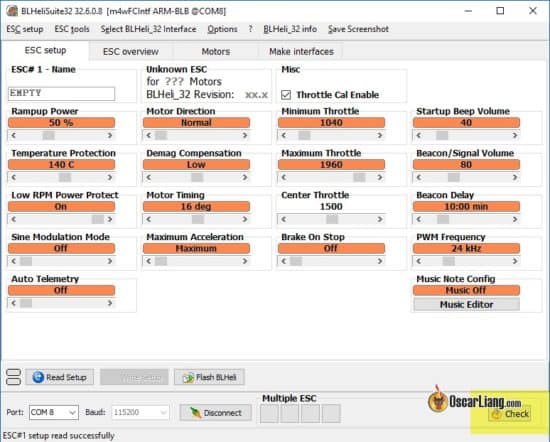The width and height of the screenshot is (550, 442).
Task: Click the Rampup Power 50 % value bar
Action: pyautogui.click(x=61, y=122)
